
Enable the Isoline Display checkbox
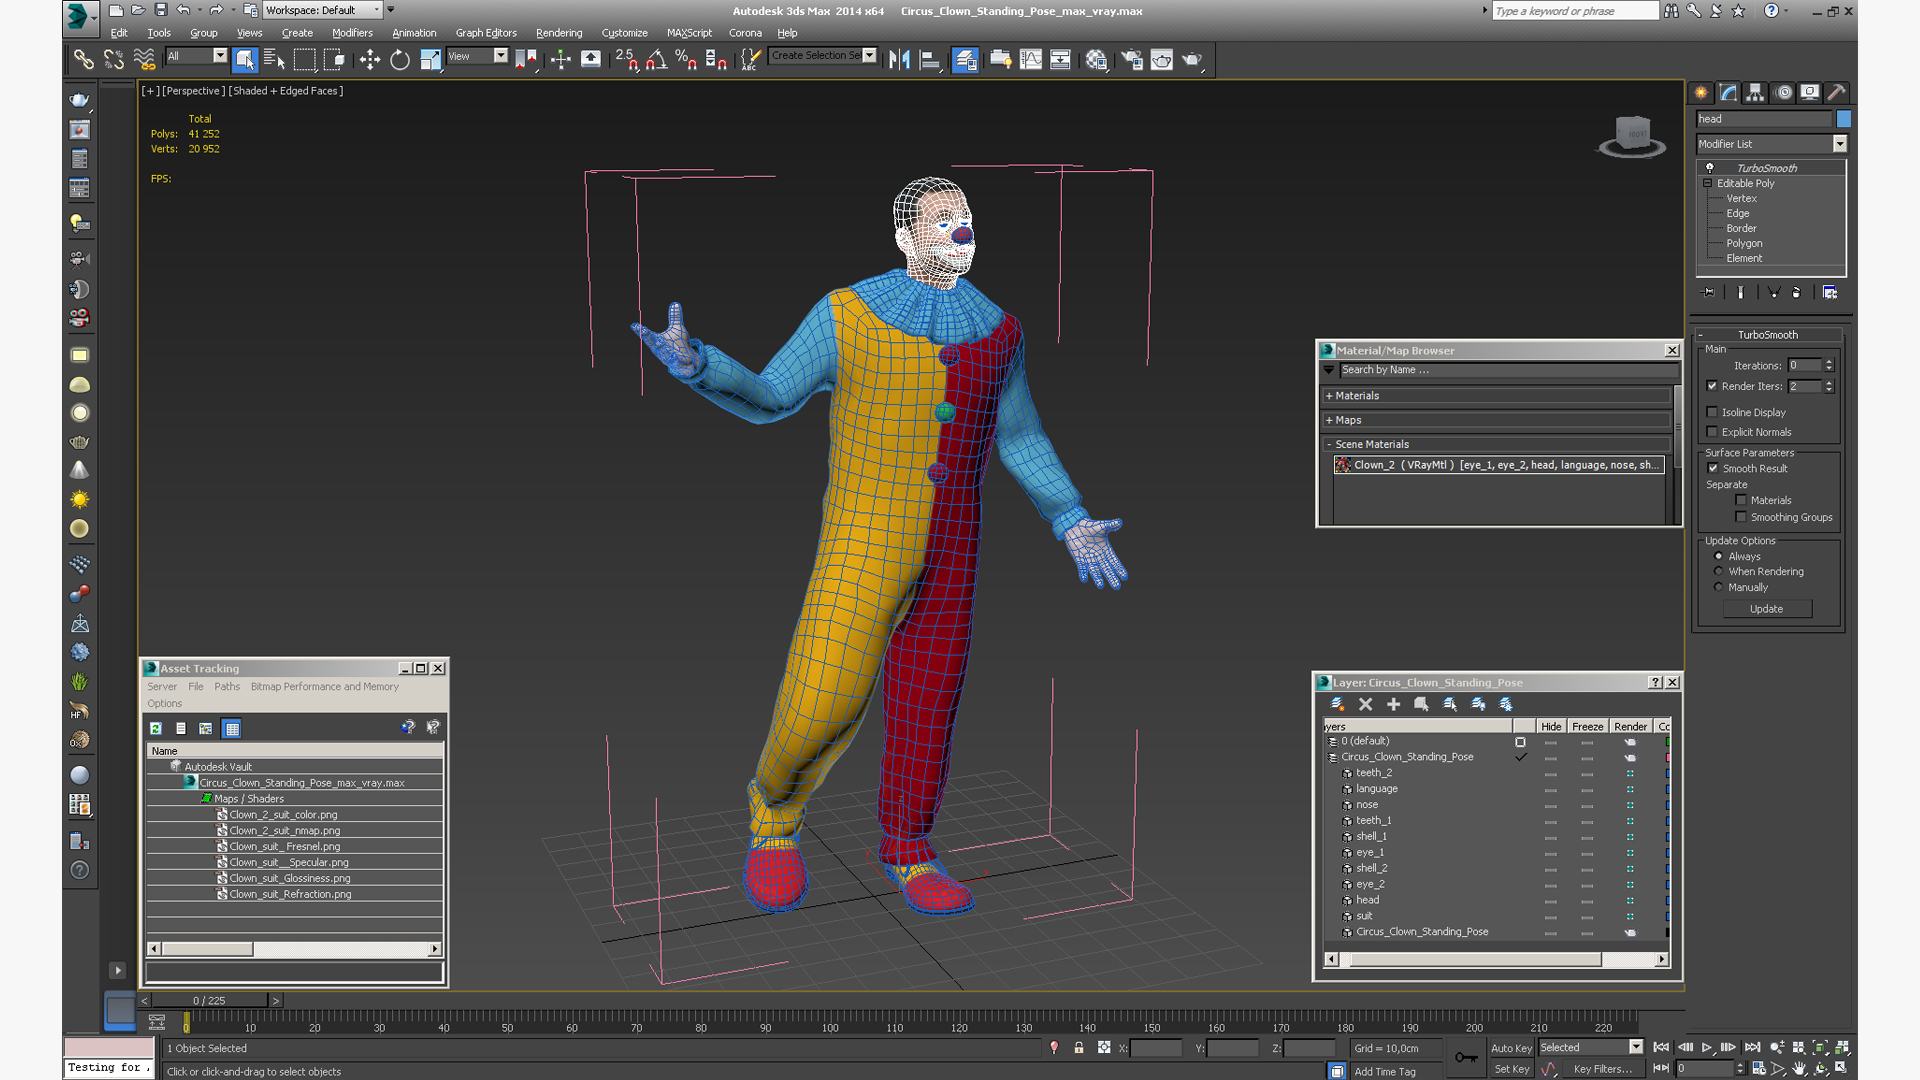pos(1712,412)
